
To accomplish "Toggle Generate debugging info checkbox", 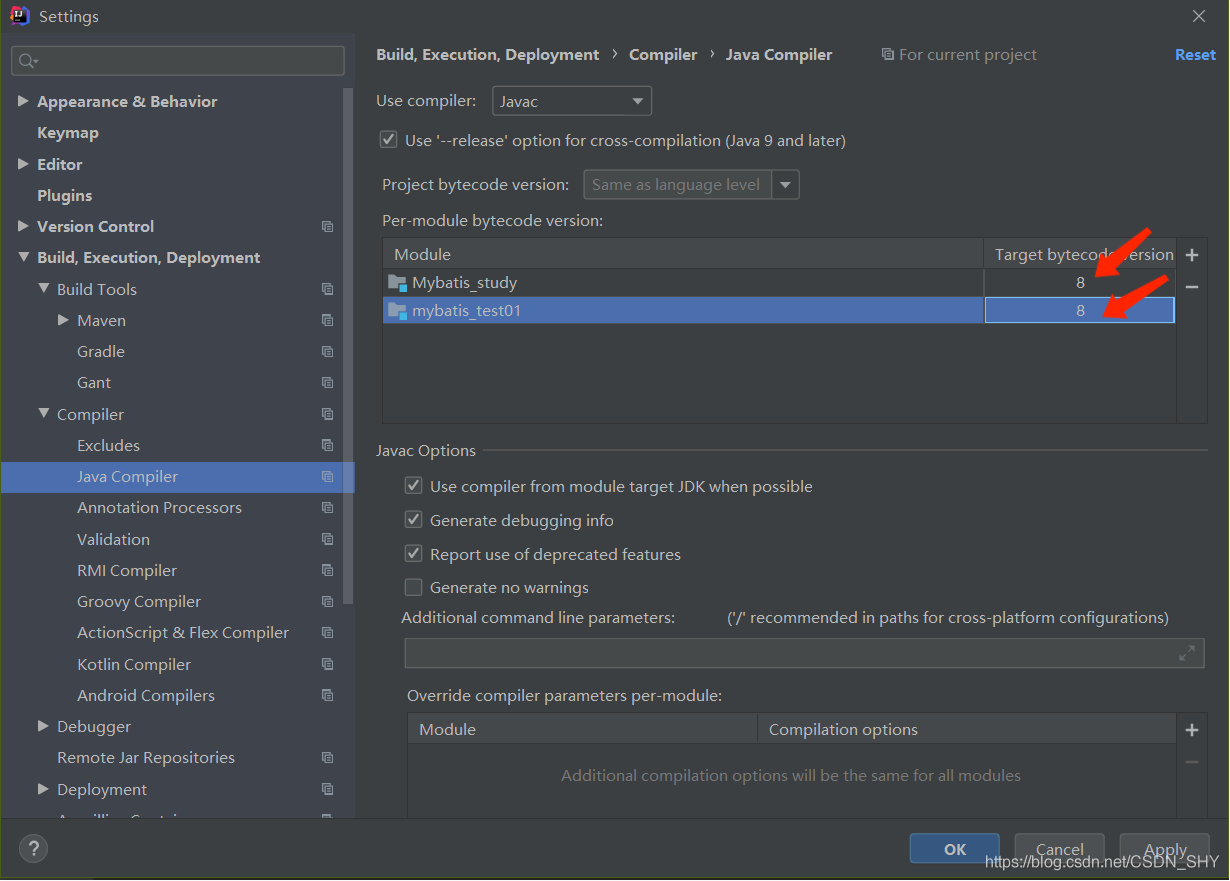I will pyautogui.click(x=413, y=520).
